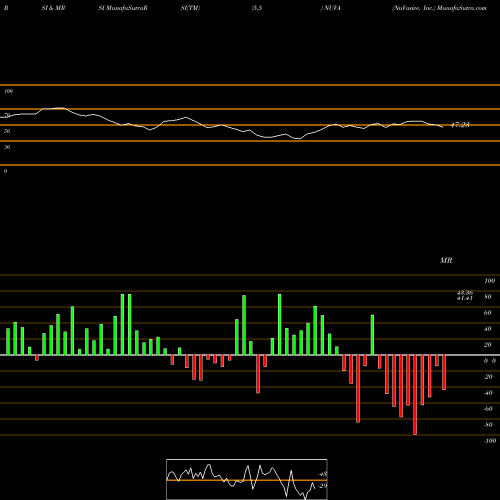Click the RSI axis label 50
The height and width of the screenshot is (500, 500).
tap(7, 131)
